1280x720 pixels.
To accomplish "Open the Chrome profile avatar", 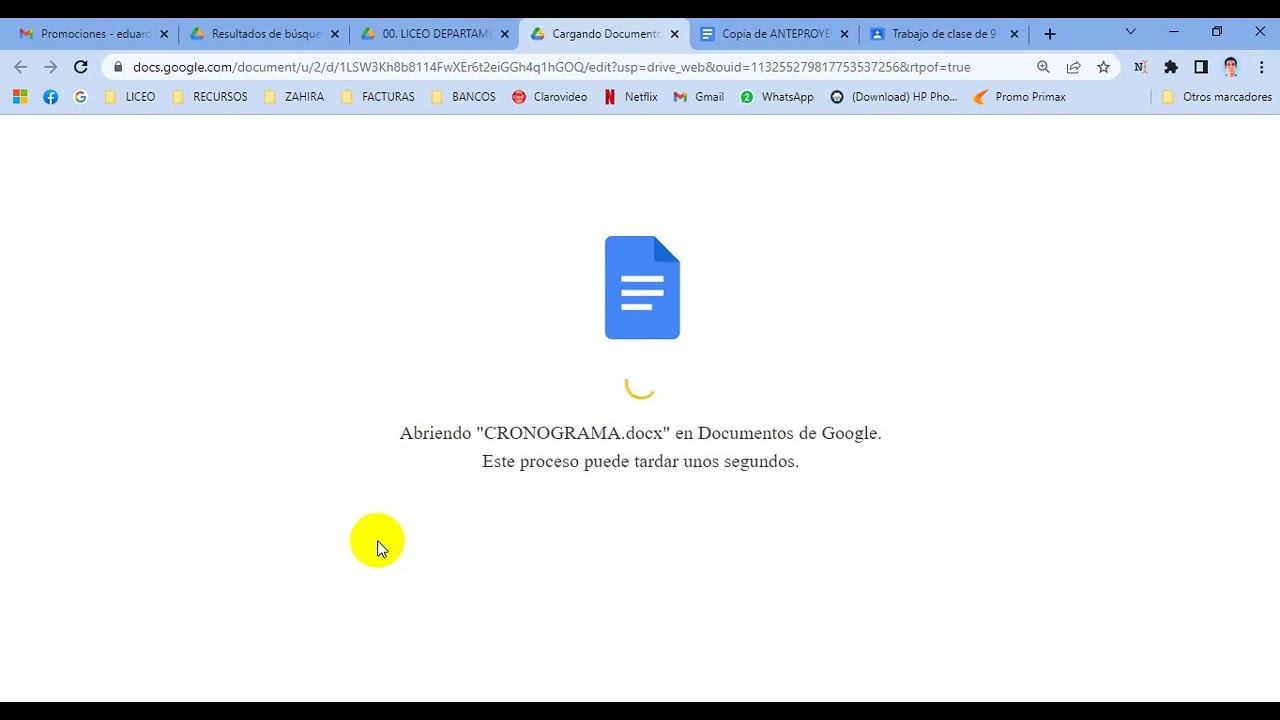I will pyautogui.click(x=1231, y=67).
